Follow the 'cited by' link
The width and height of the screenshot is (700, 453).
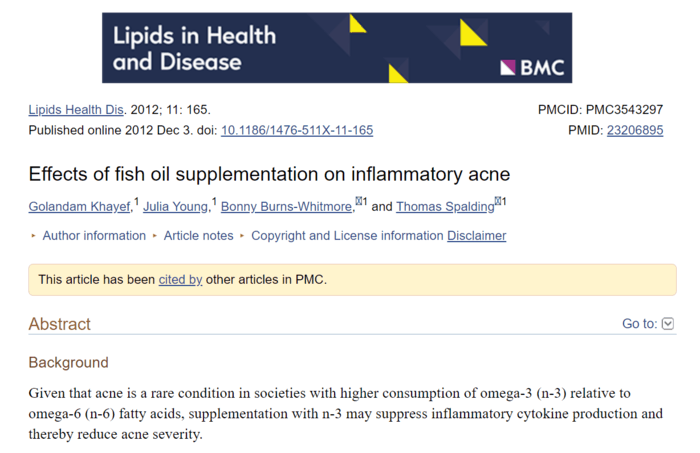click(x=180, y=280)
